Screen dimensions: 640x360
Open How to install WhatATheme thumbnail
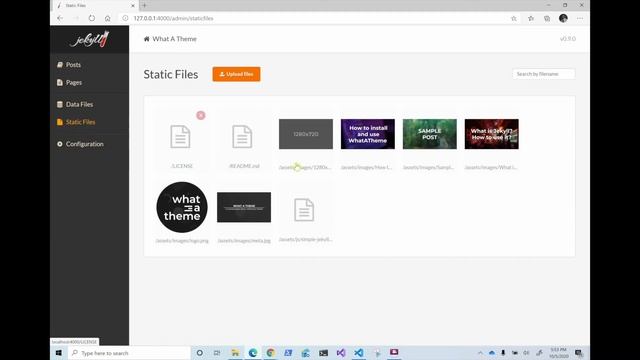click(368, 134)
